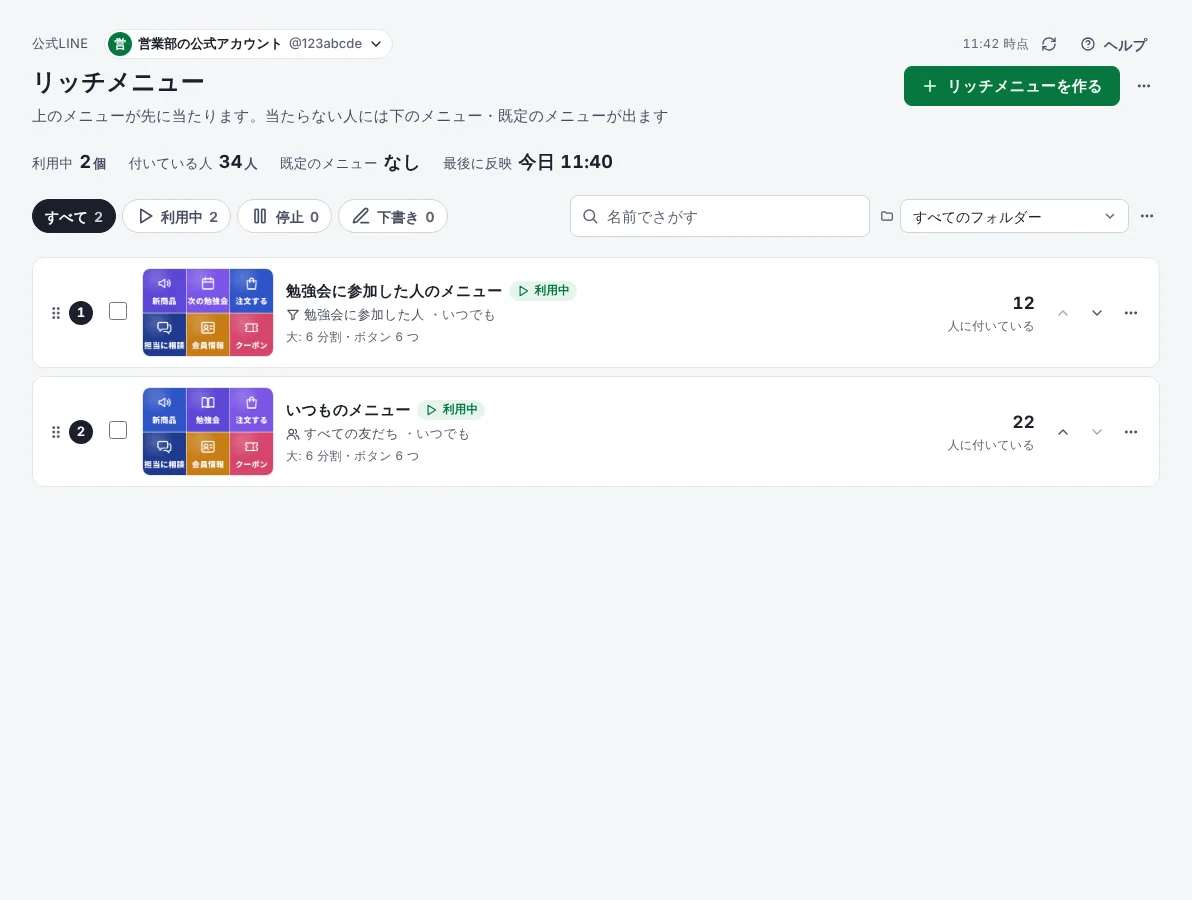The width and height of the screenshot is (1192, 900).
Task: Move いつものメニュー up with arrow
Action: 1063,432
